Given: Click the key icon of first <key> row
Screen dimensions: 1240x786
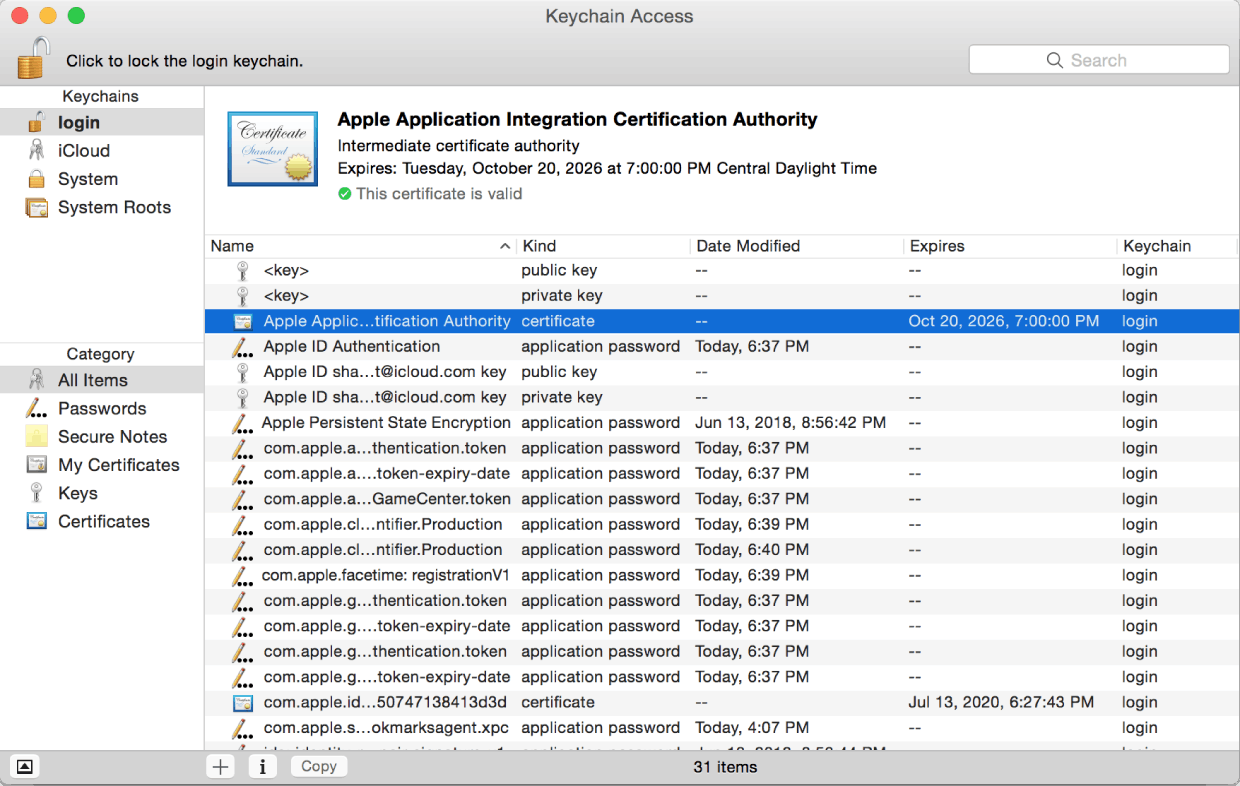Looking at the screenshot, I should (x=242, y=271).
